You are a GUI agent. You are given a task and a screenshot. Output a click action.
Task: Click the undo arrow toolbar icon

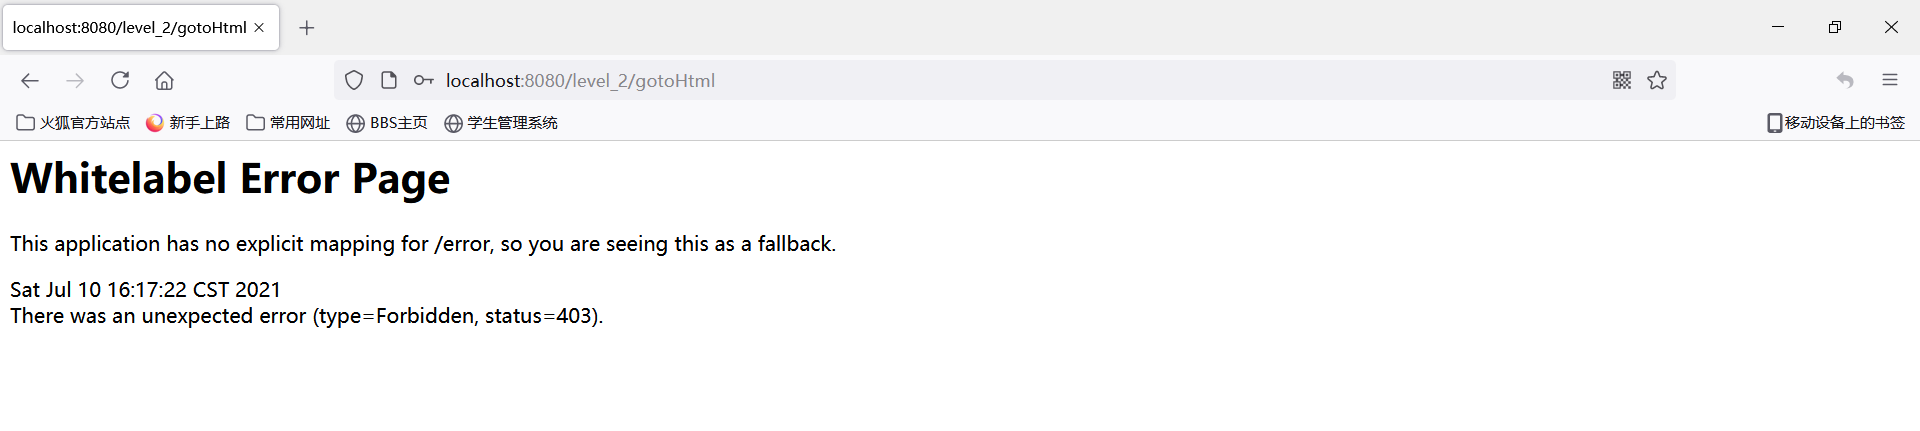tap(1845, 81)
